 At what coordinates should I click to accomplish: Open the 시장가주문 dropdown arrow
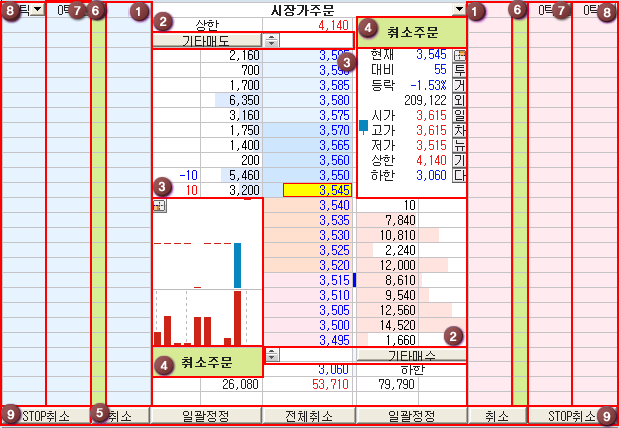(459, 9)
